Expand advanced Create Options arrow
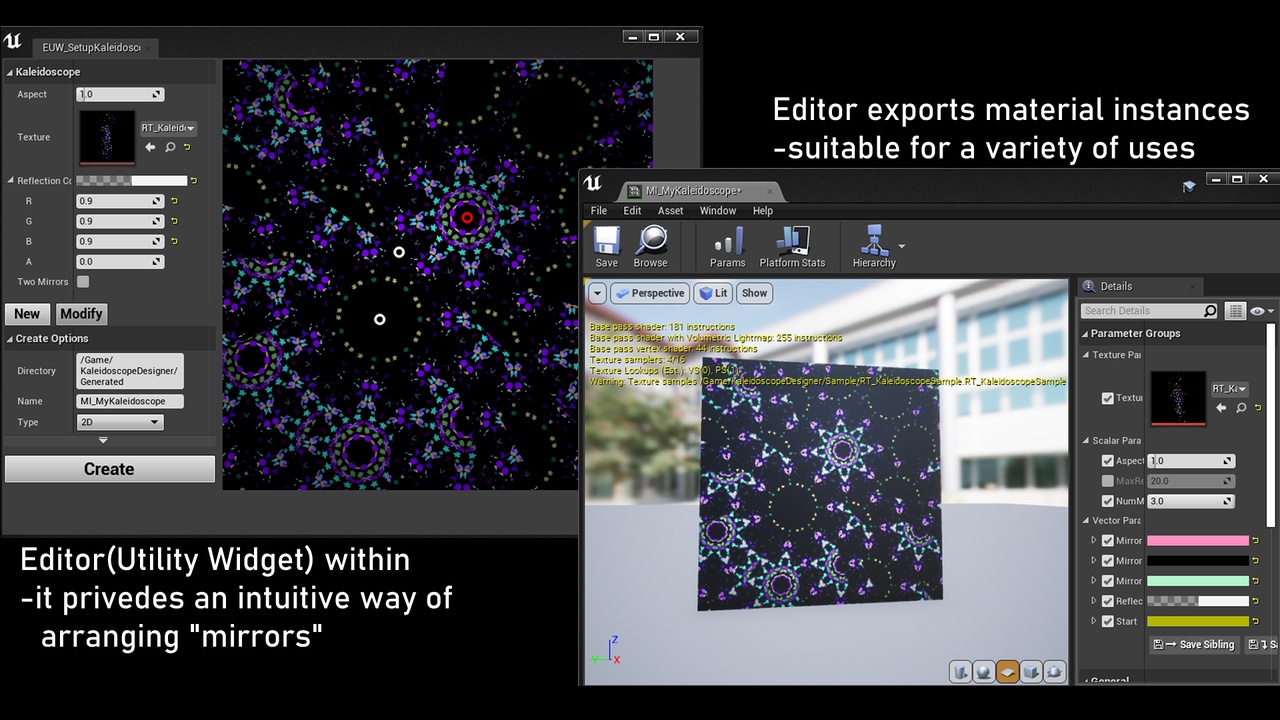This screenshot has height=720, width=1280. click(x=103, y=440)
